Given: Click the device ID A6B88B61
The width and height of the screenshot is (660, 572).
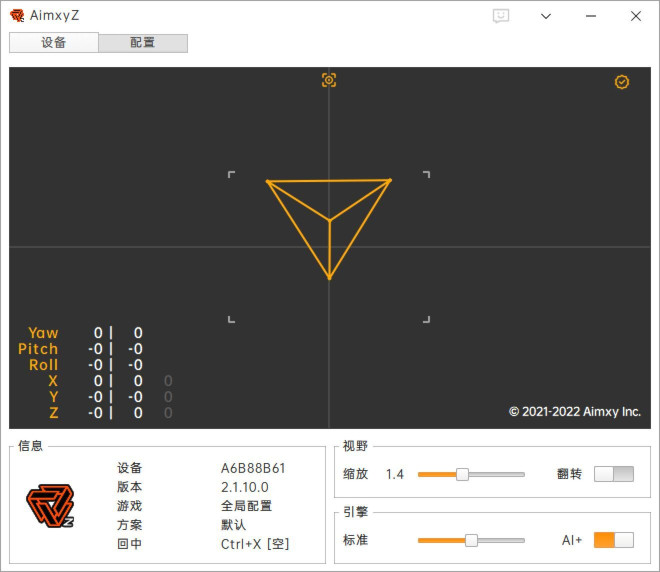Looking at the screenshot, I should 253,468.
